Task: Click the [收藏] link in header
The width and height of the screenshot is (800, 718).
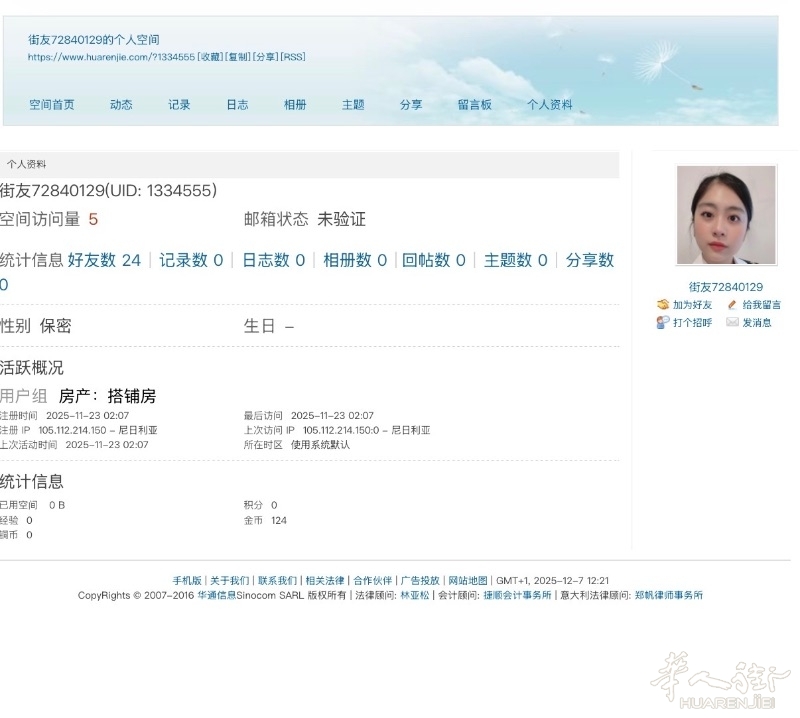Action: pos(210,57)
